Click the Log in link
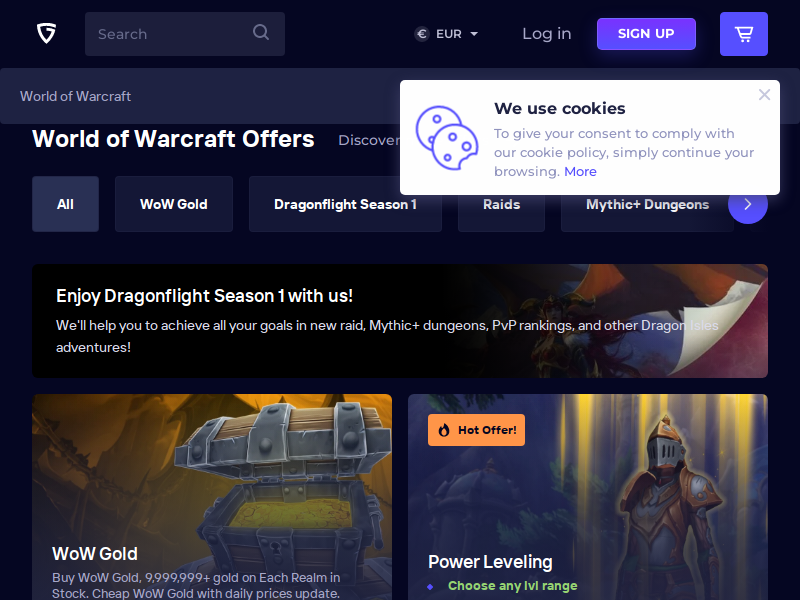 coord(546,34)
